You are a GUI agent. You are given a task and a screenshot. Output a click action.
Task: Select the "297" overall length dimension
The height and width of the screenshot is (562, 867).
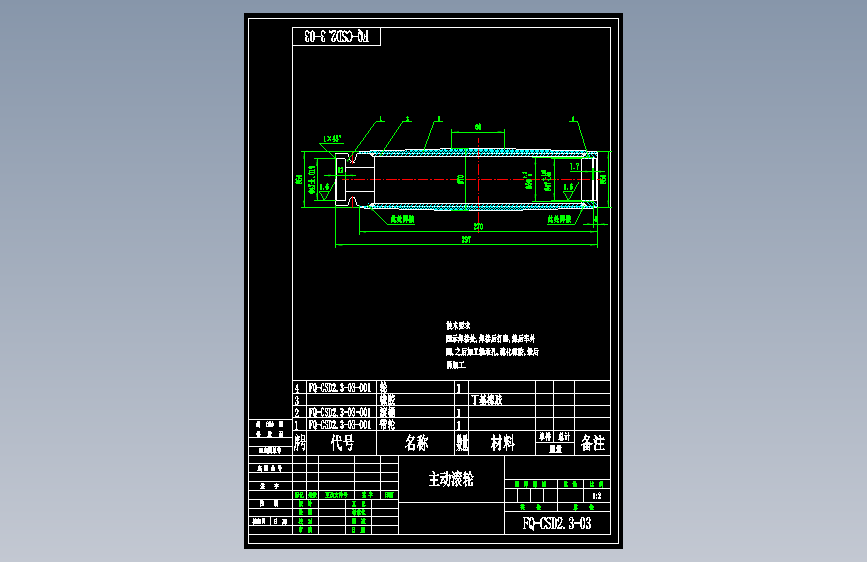point(466,240)
